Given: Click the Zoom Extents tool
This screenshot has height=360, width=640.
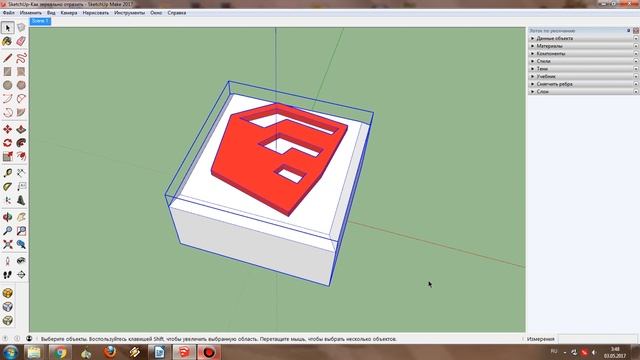Looking at the screenshot, I should 7,244.
